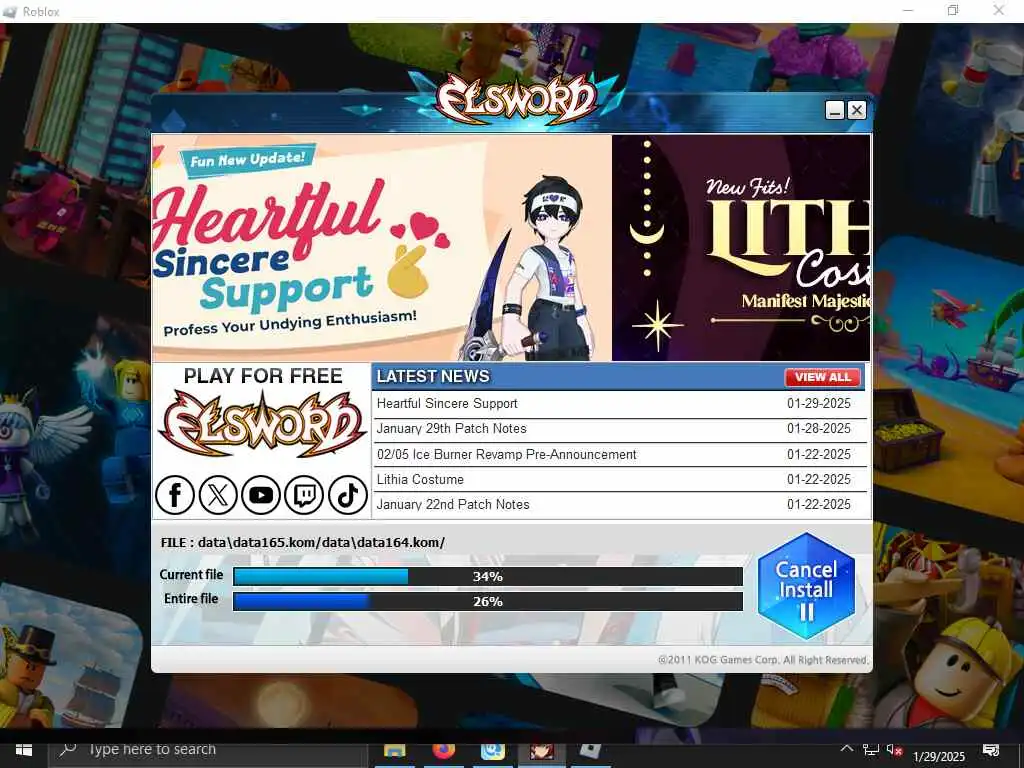Open January 29th Patch Notes news
The width and height of the screenshot is (1024, 768).
tap(452, 428)
